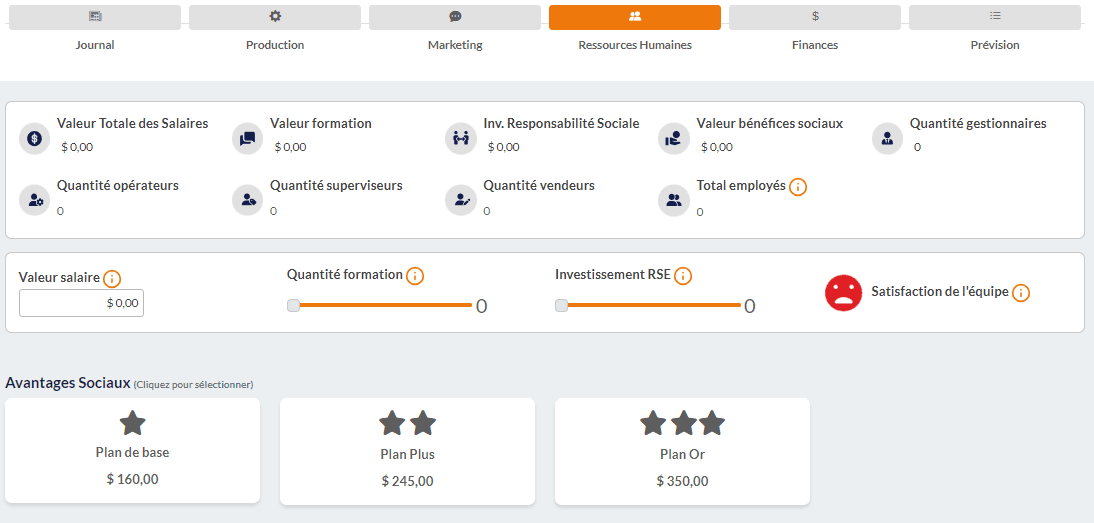Click the Valeur Totale des Salaires dollar icon
The image size is (1094, 523).
coord(35,138)
